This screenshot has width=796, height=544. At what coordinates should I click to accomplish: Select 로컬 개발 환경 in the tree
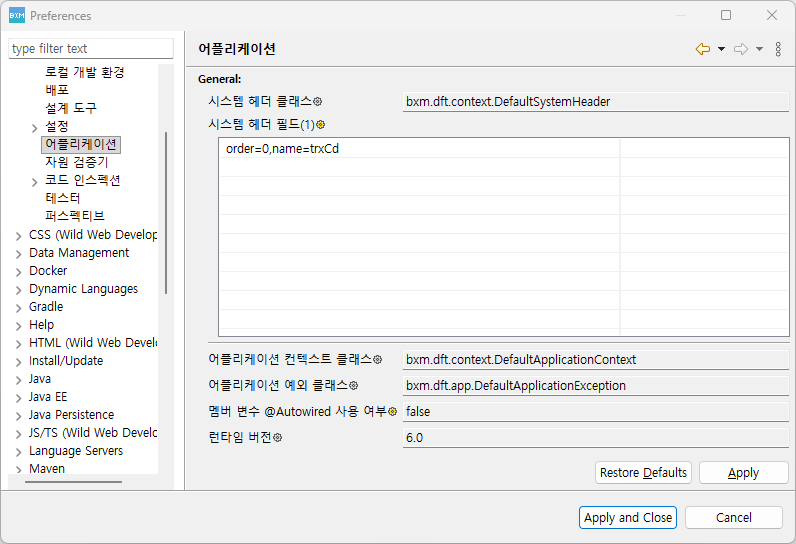[85, 72]
